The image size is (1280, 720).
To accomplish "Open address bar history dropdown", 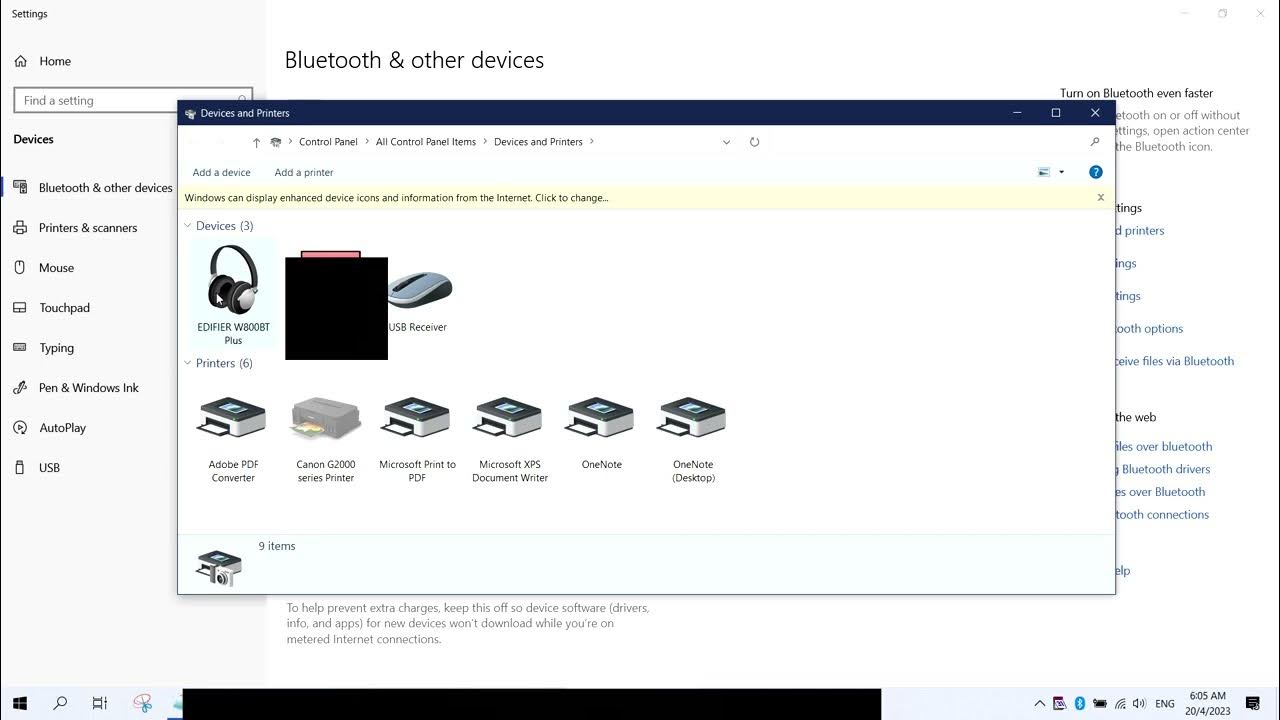I will pos(726,142).
